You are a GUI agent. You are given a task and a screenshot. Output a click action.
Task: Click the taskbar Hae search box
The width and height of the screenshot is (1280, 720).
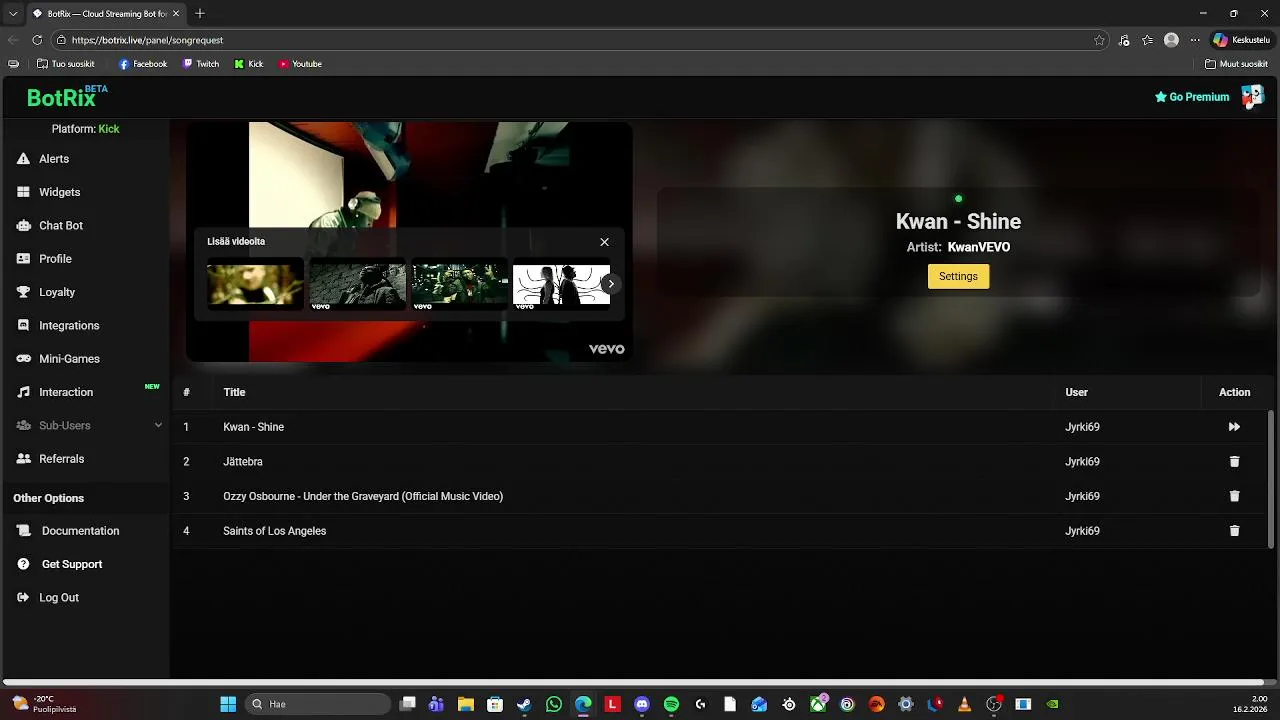point(317,704)
